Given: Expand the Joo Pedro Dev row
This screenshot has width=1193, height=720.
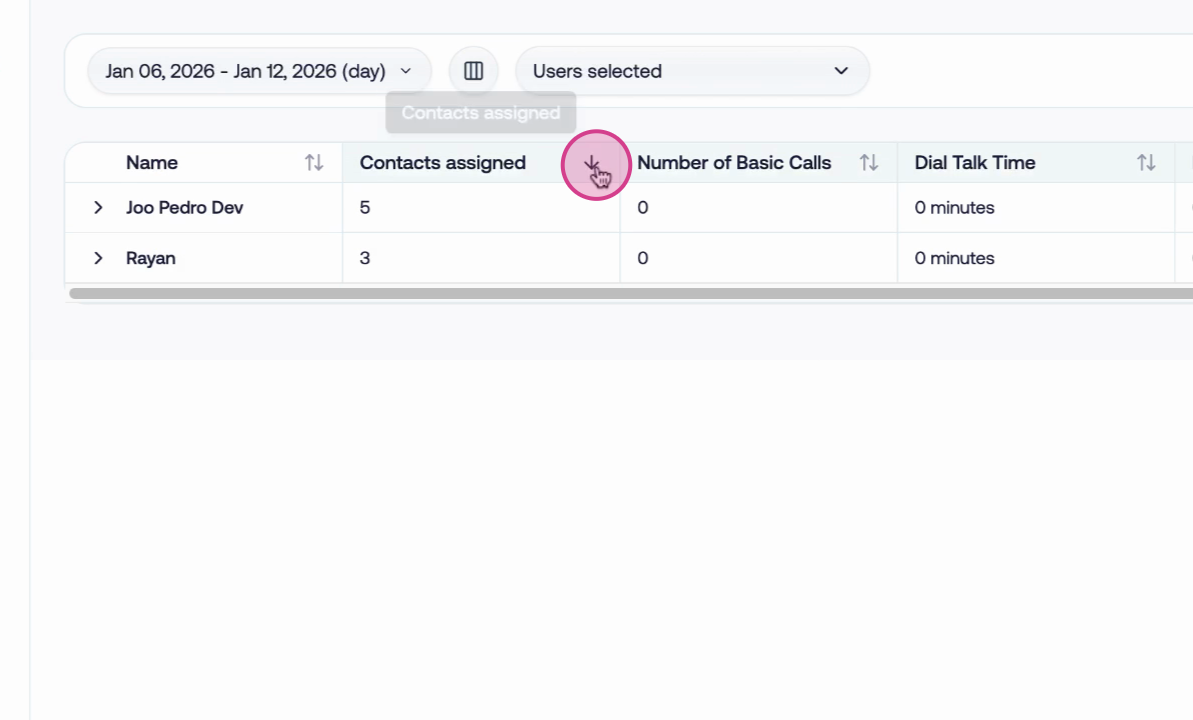Looking at the screenshot, I should point(98,207).
